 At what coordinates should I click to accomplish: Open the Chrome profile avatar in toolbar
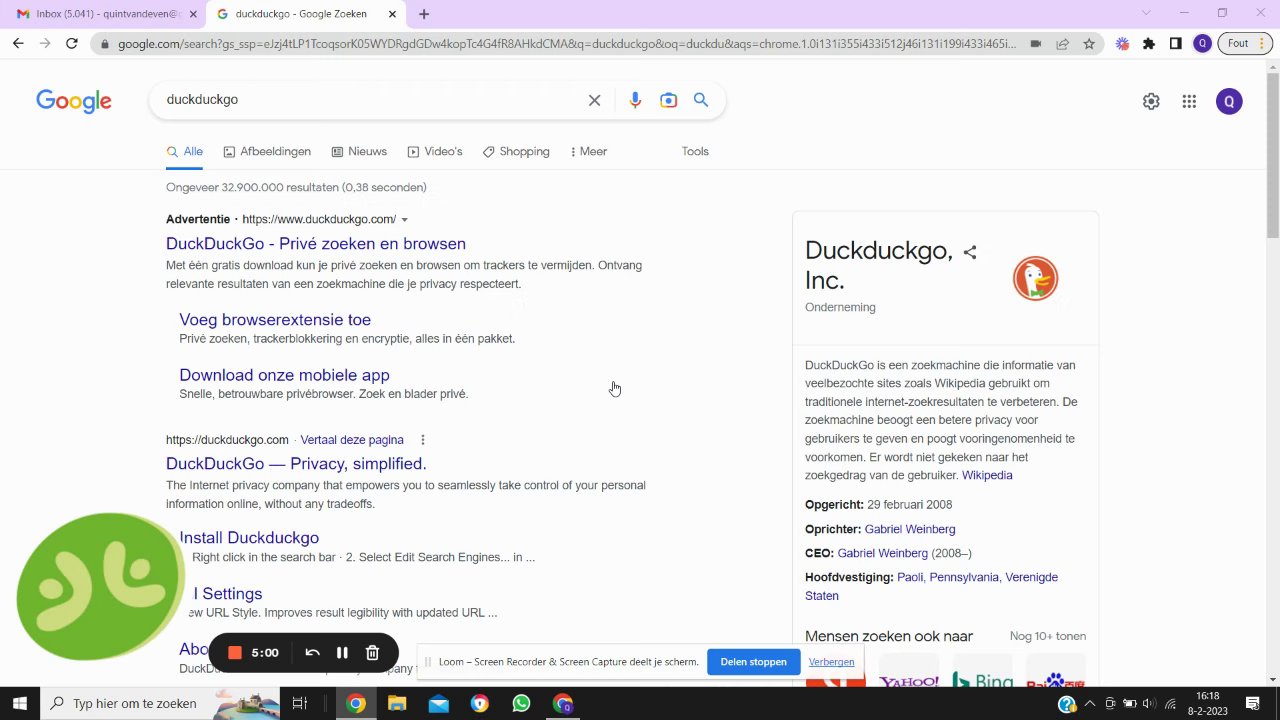click(x=1202, y=43)
